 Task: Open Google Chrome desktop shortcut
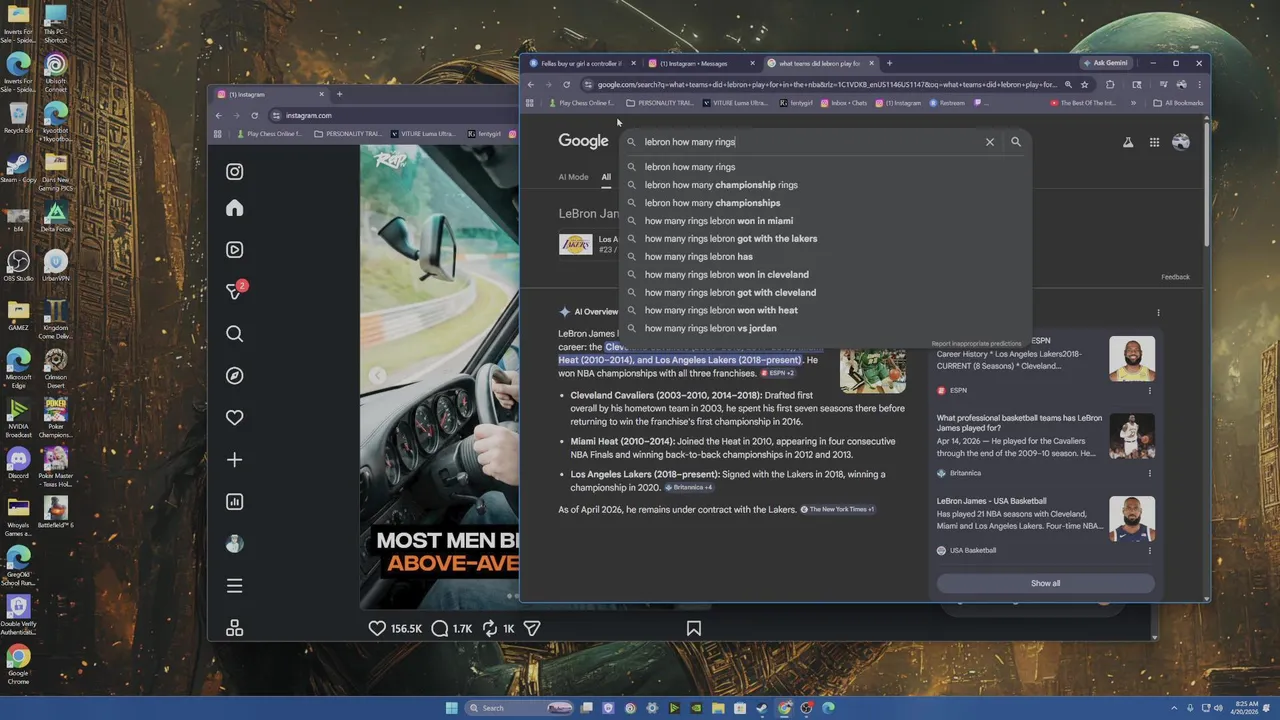18,662
